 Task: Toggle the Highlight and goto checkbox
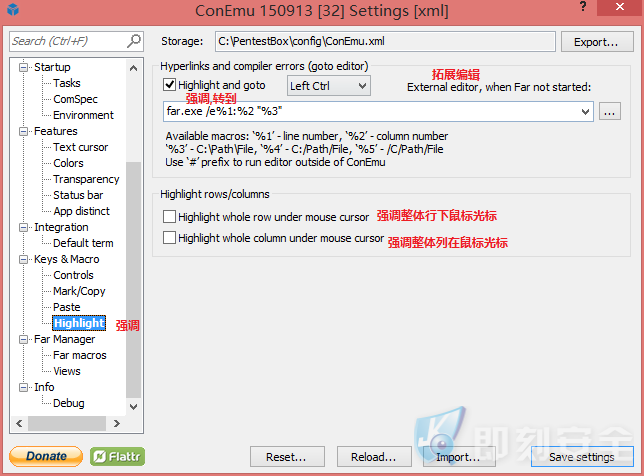[170, 85]
